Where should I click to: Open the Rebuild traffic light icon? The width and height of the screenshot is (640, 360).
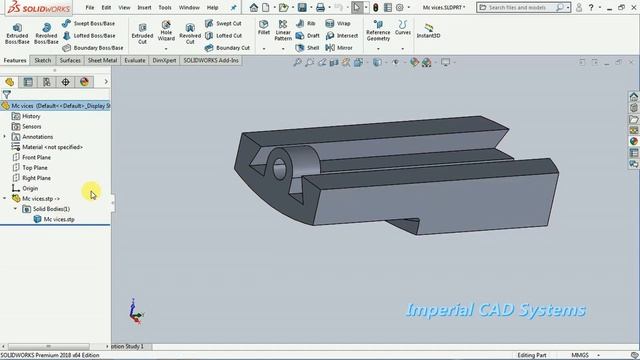tap(376, 7)
